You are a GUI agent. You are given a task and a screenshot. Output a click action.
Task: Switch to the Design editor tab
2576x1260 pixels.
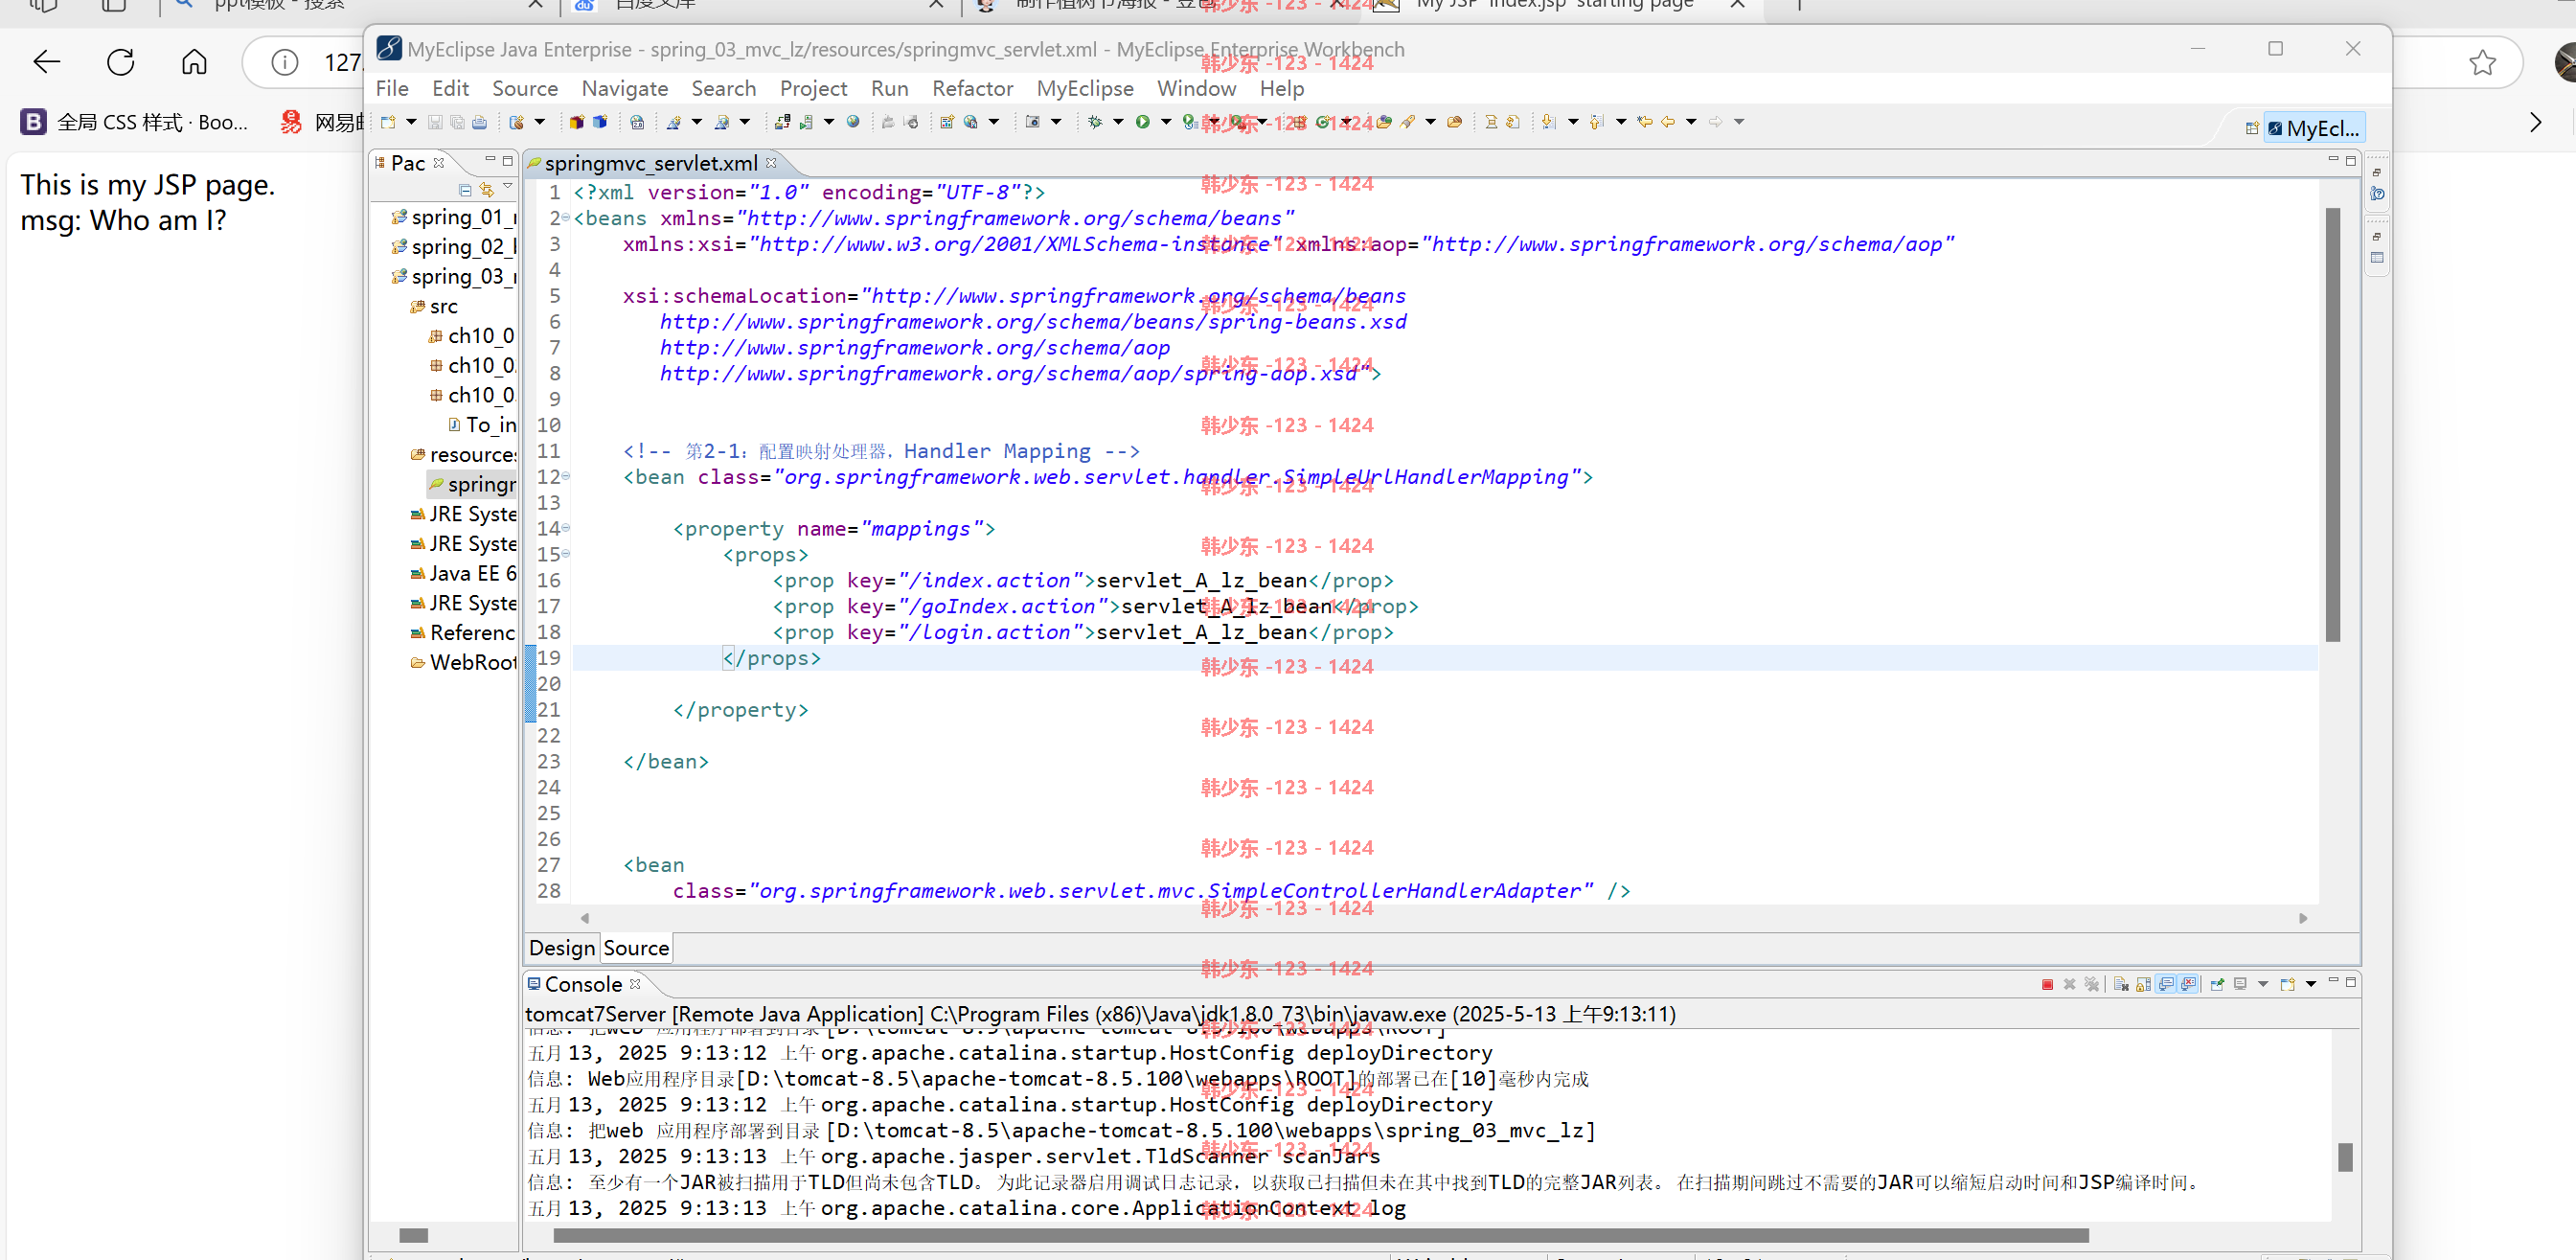pos(562,948)
